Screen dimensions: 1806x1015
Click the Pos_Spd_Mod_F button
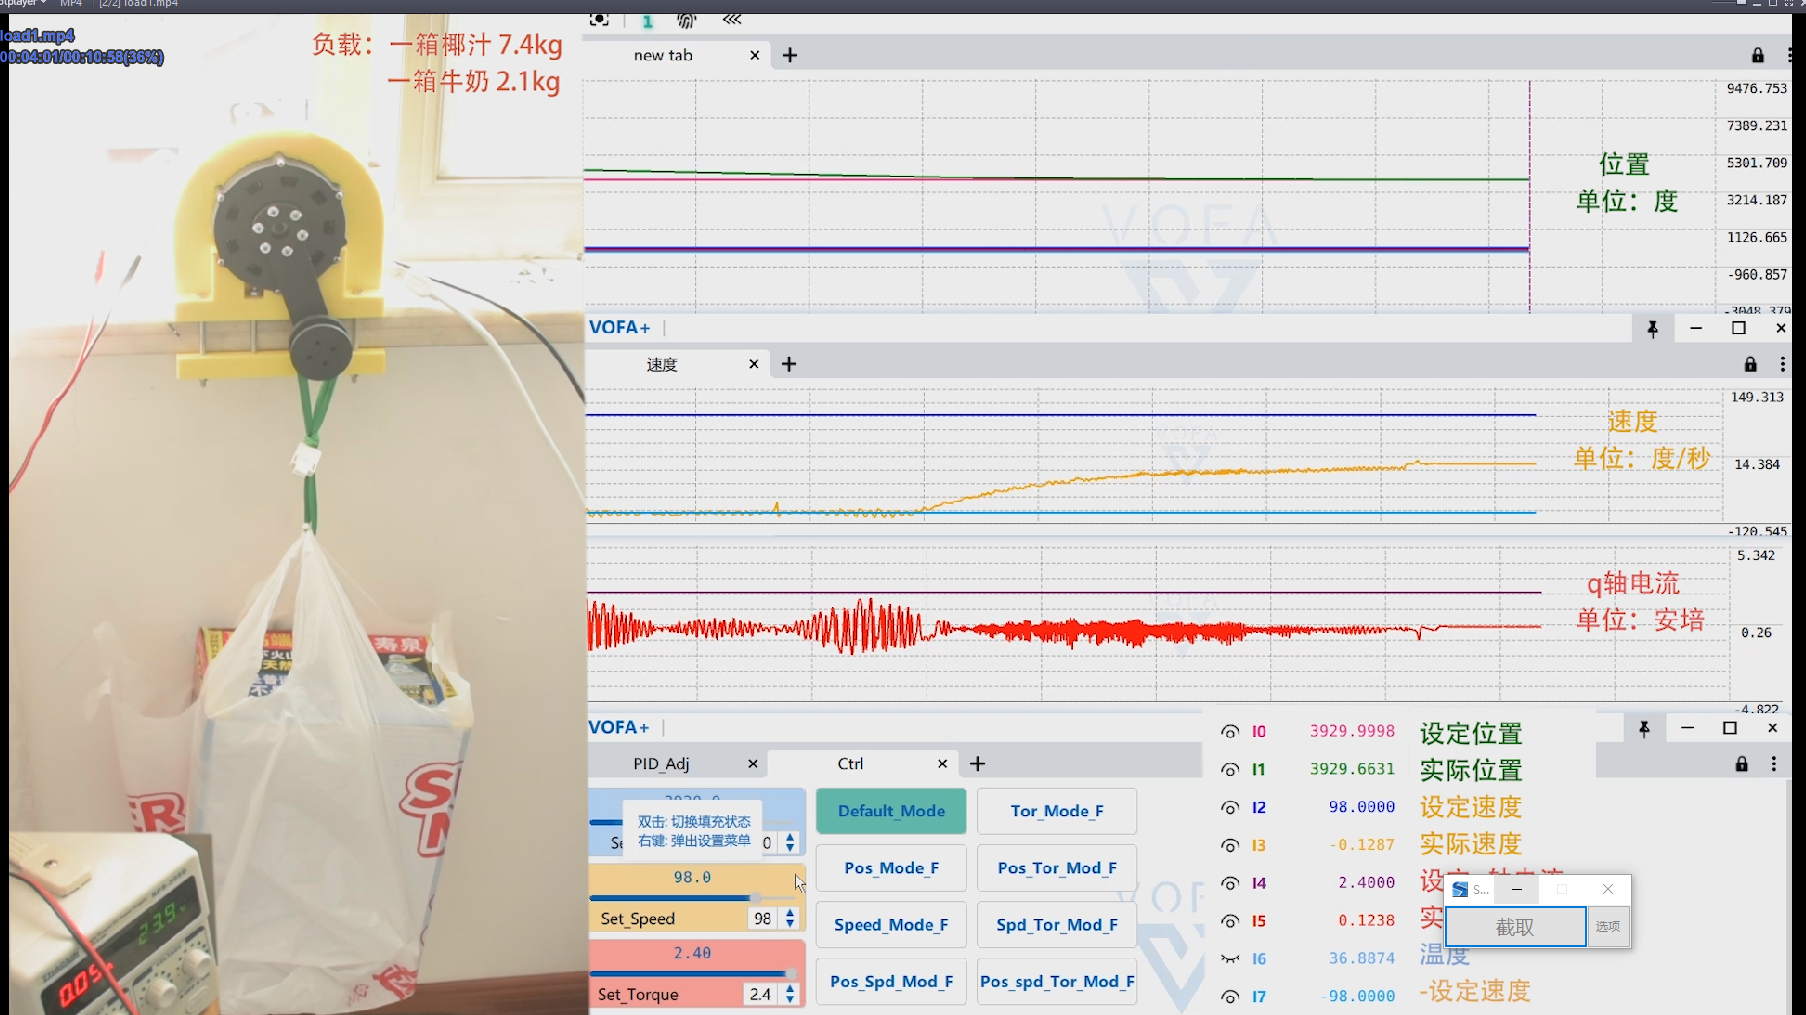pyautogui.click(x=891, y=982)
